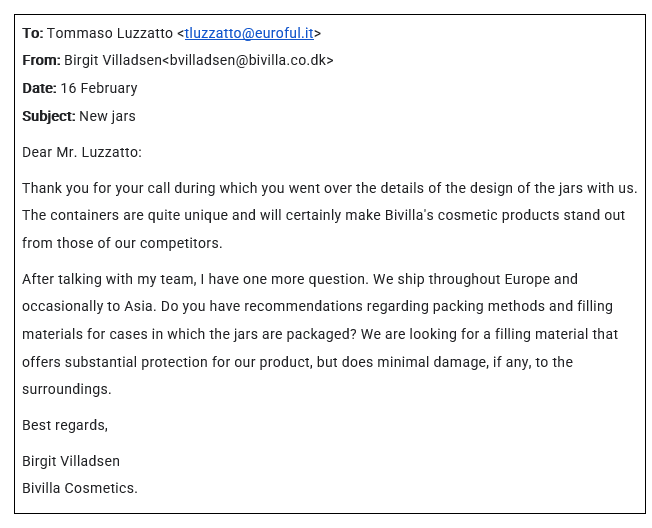Select the recipient name Tommaso Luzzatto
The image size is (652, 528).
110,33
